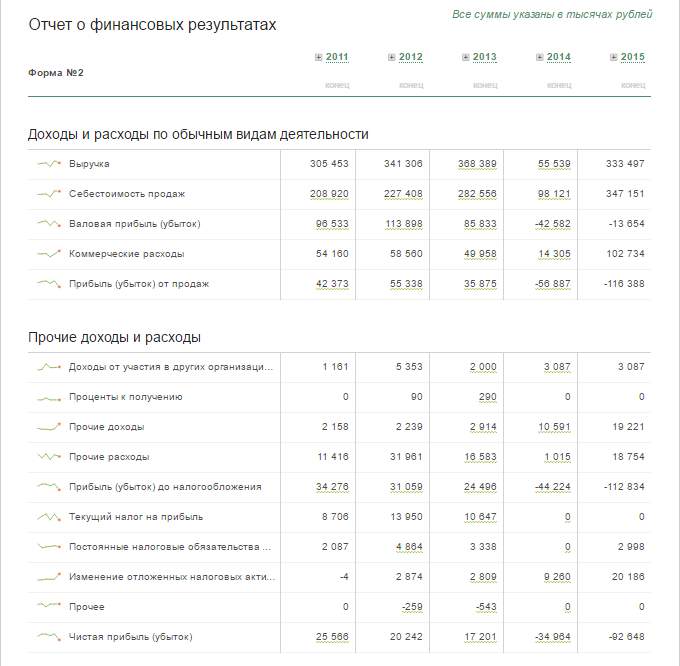Click the 2013 year link
Screen dimensions: 680x666
pos(485,57)
